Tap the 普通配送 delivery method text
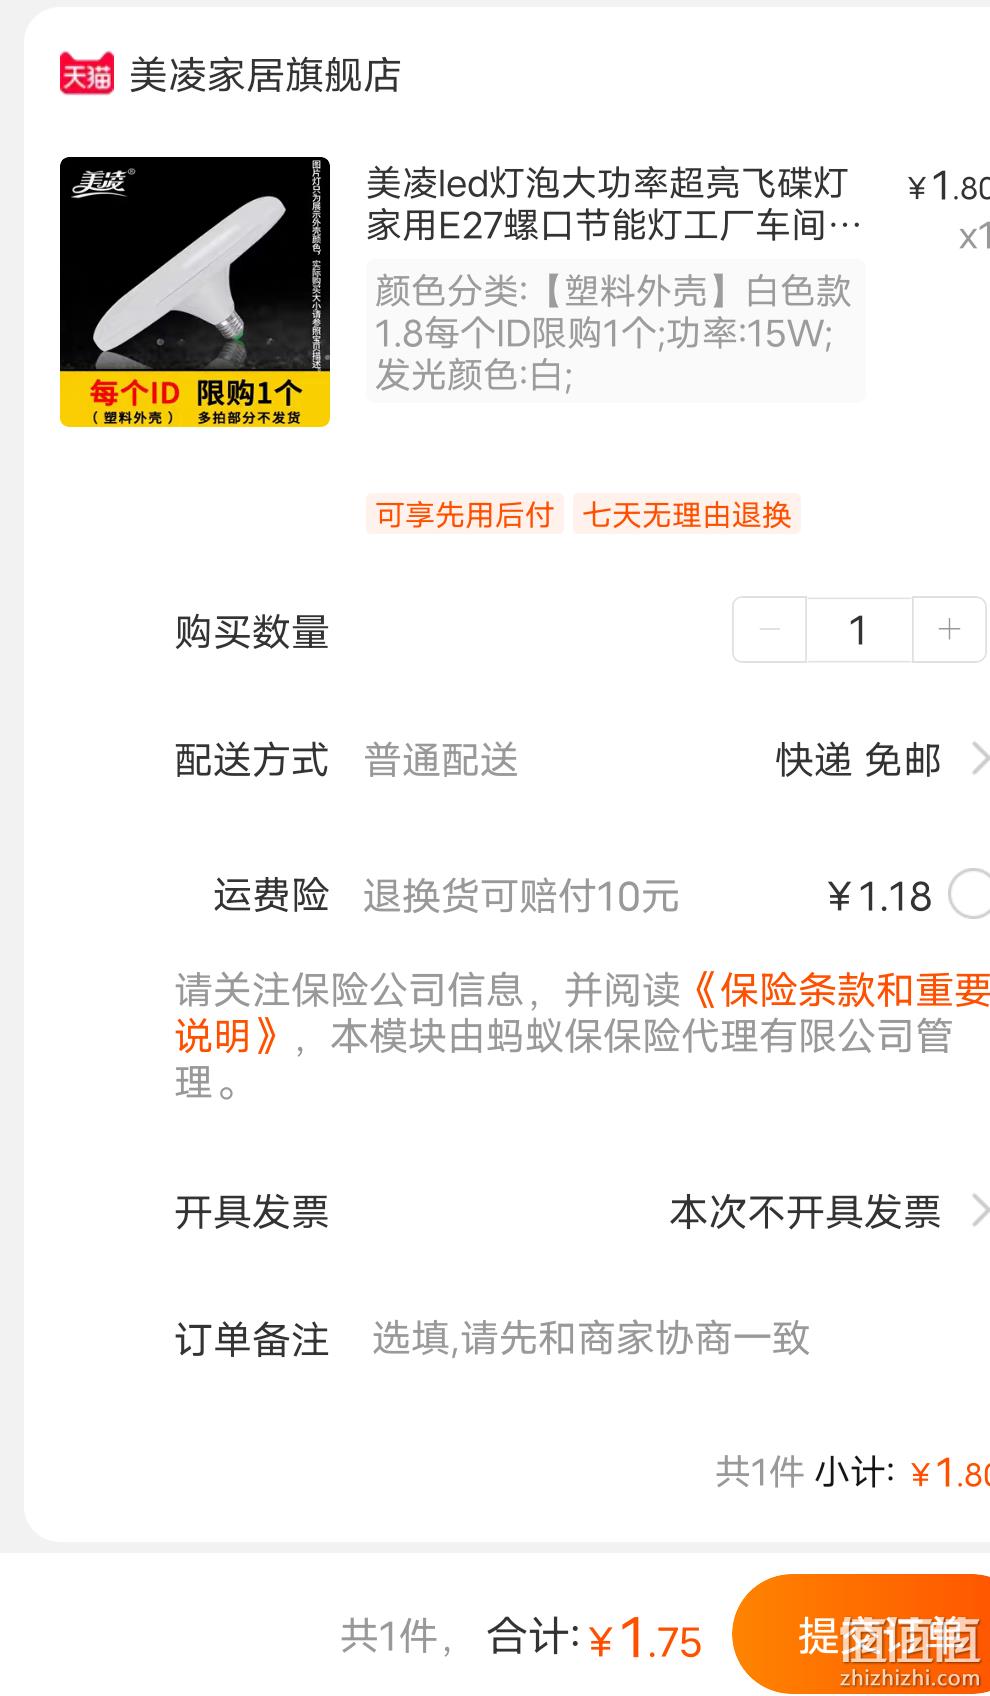Viewport: 990px width, 1696px height. 441,760
